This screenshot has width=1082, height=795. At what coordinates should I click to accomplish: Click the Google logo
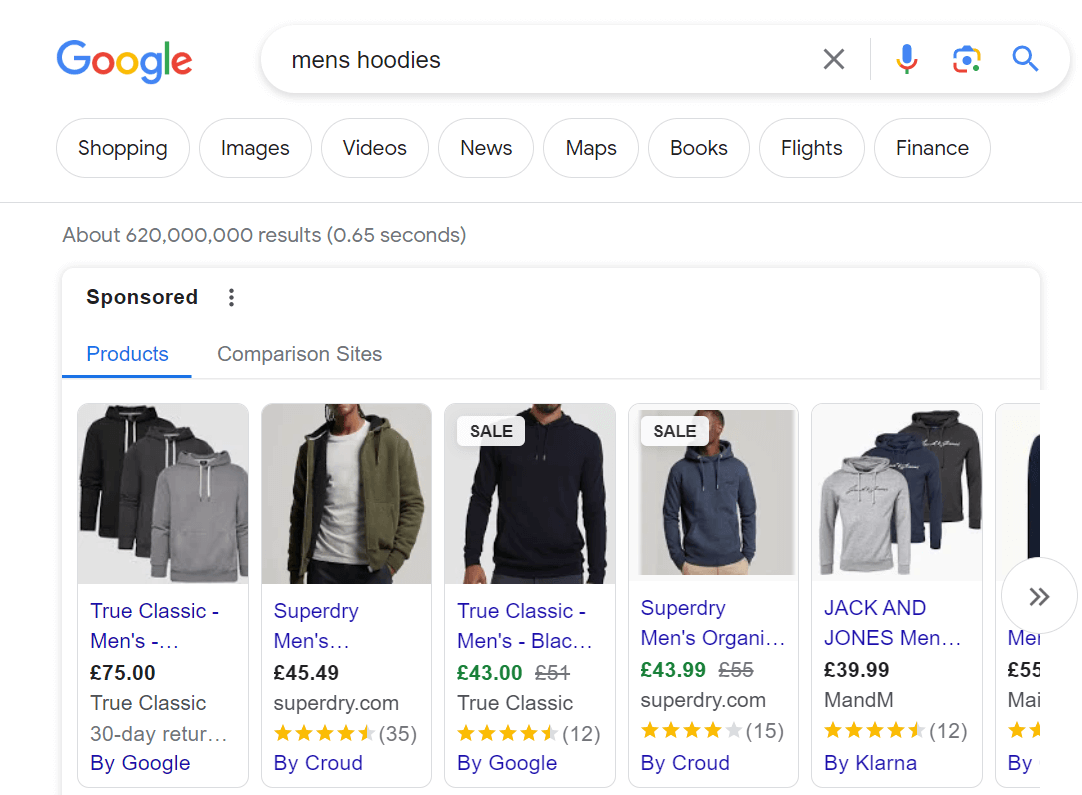[x=124, y=61]
